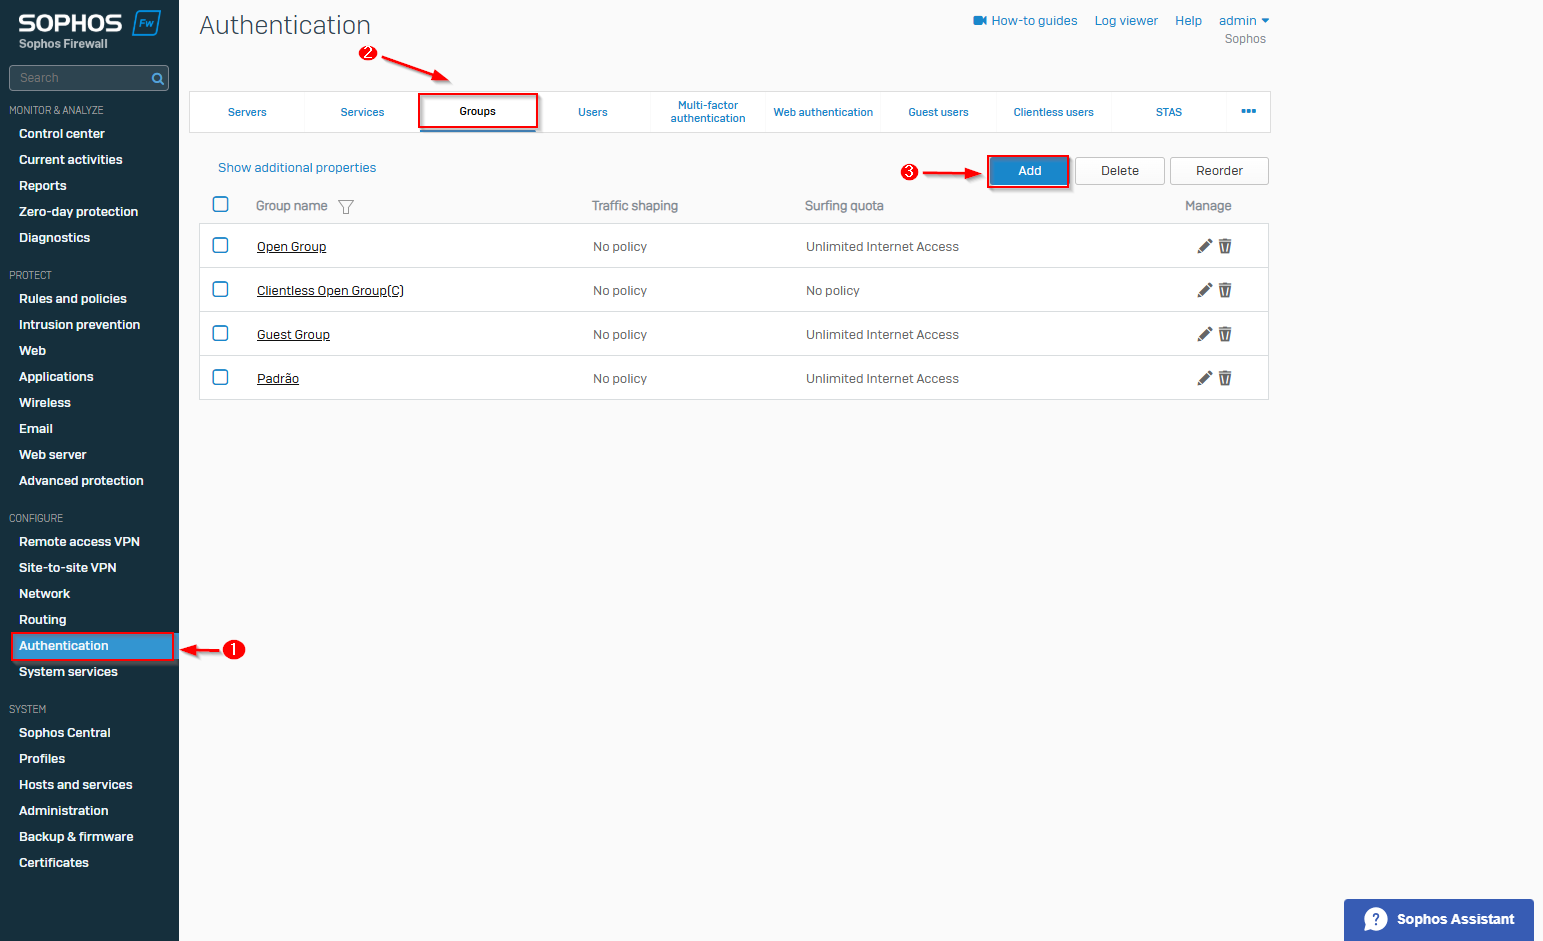
Task: Select all groups header checkbox
Action: 221,204
